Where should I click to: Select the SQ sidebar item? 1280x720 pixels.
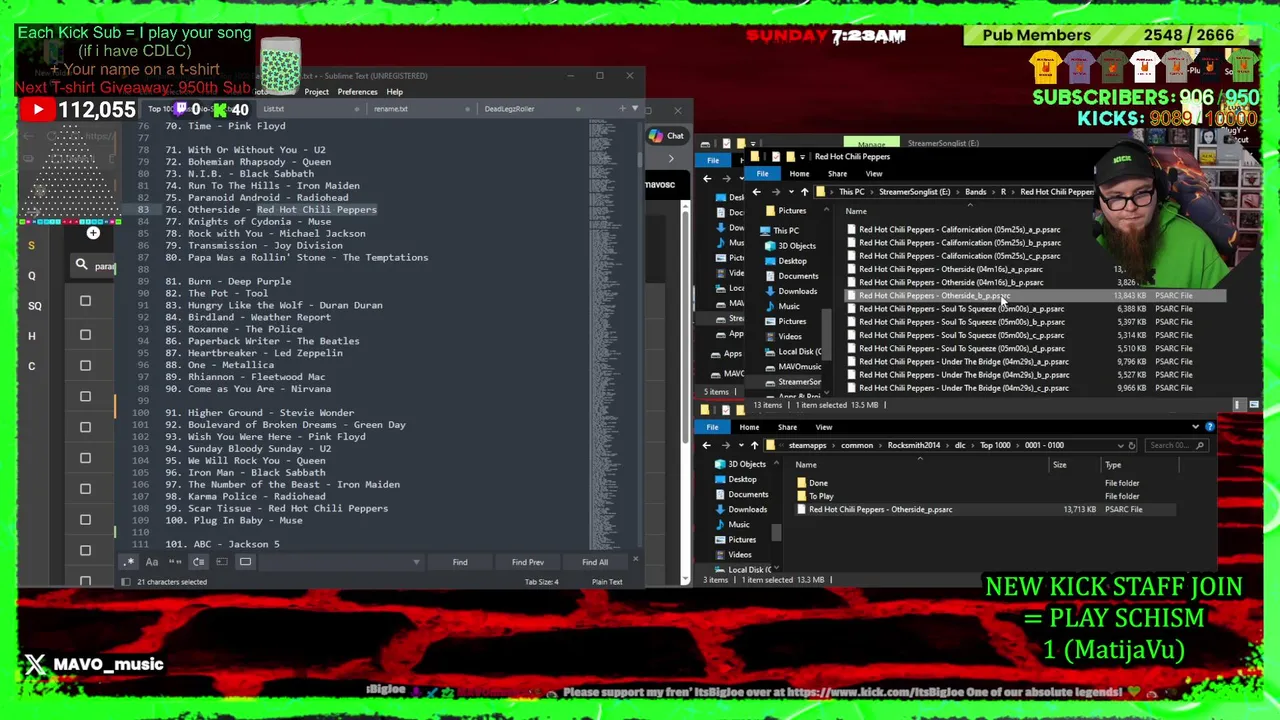tap(35, 306)
